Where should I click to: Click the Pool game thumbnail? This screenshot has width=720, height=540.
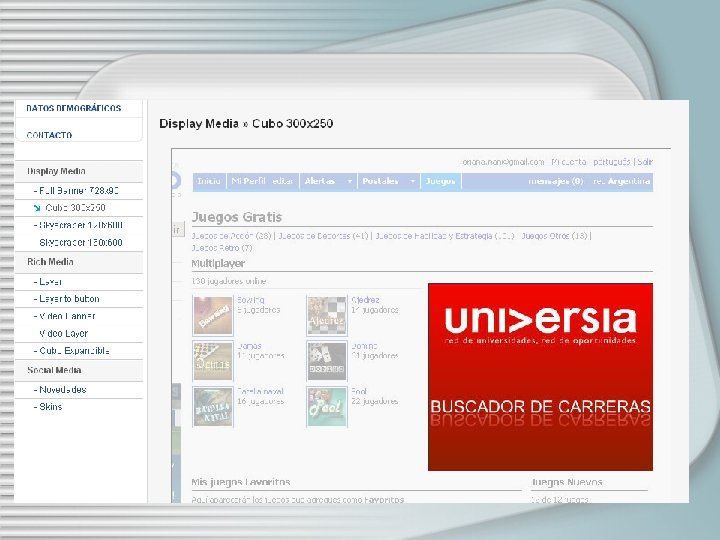click(327, 407)
